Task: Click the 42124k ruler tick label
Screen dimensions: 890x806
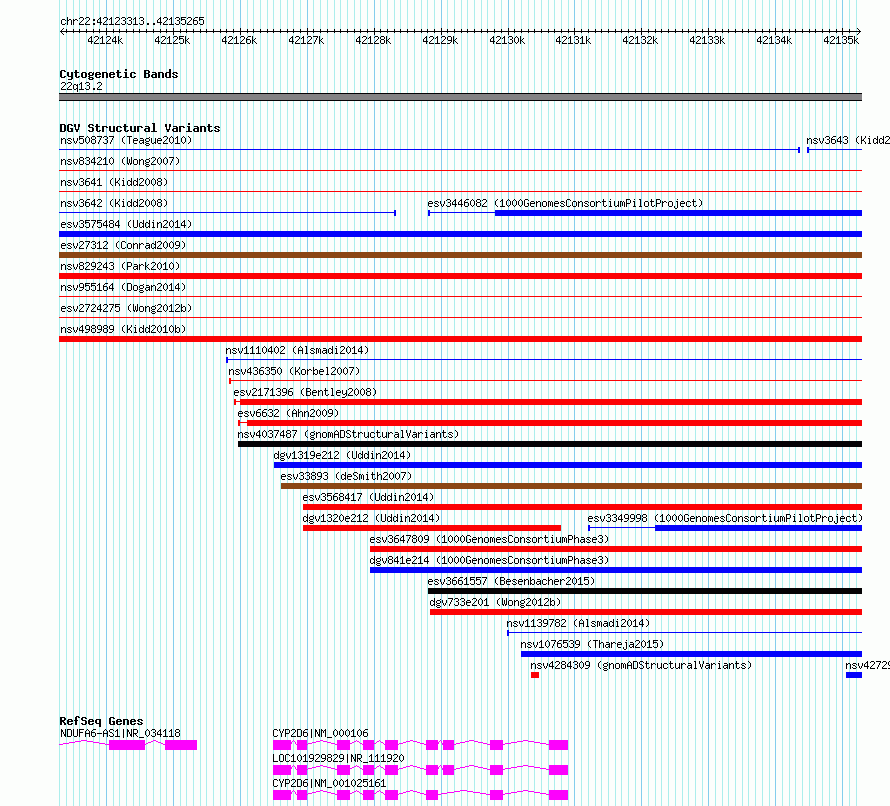Action: pos(105,40)
